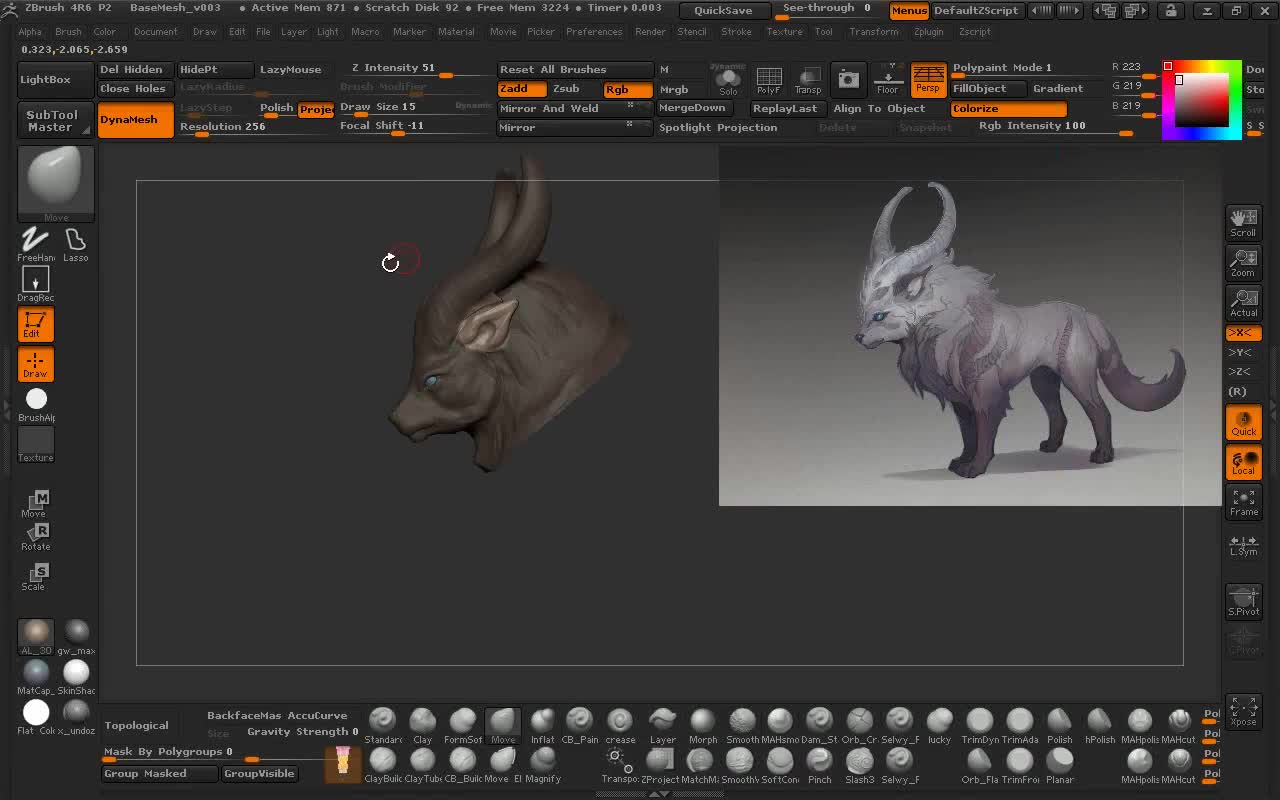
Task: Open the BrushAlpha selector
Action: (x=36, y=405)
